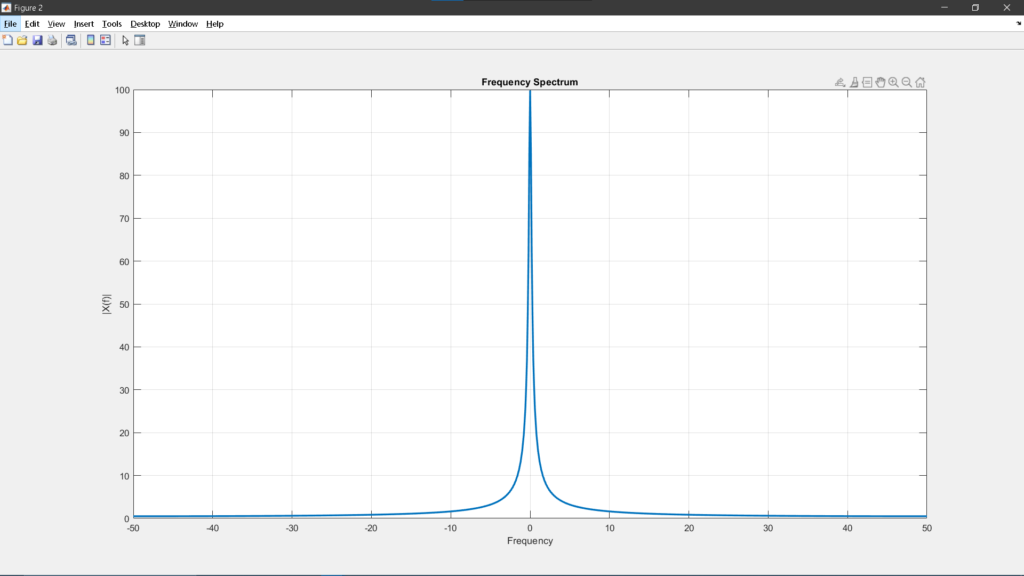
Task: Save the figure with the floppy disk icon
Action: click(x=37, y=40)
